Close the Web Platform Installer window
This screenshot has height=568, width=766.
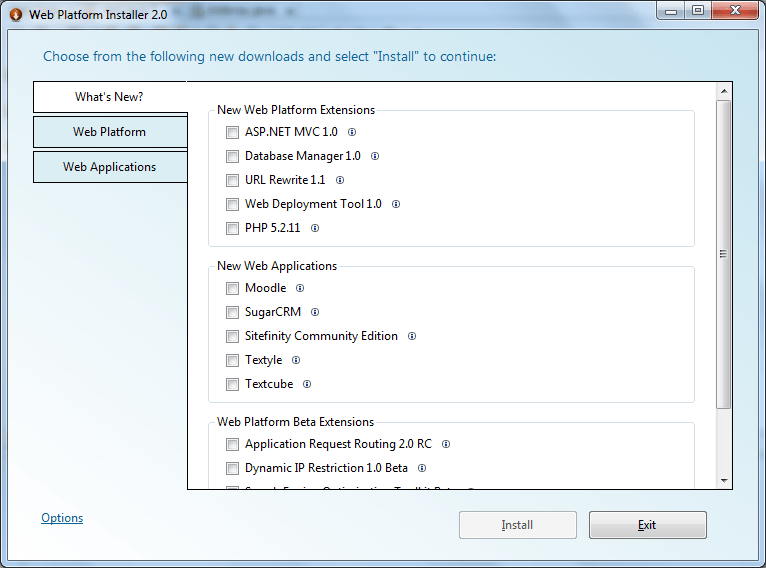[735, 10]
